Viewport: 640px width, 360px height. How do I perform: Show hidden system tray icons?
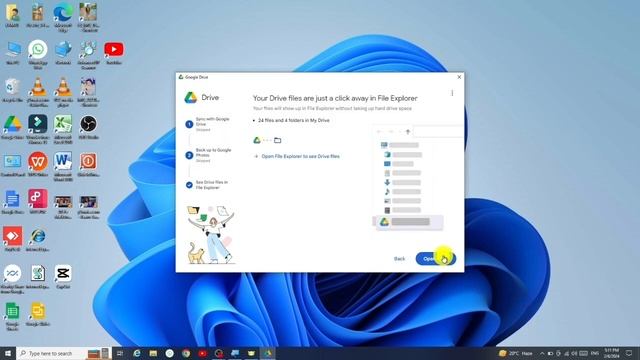click(542, 353)
